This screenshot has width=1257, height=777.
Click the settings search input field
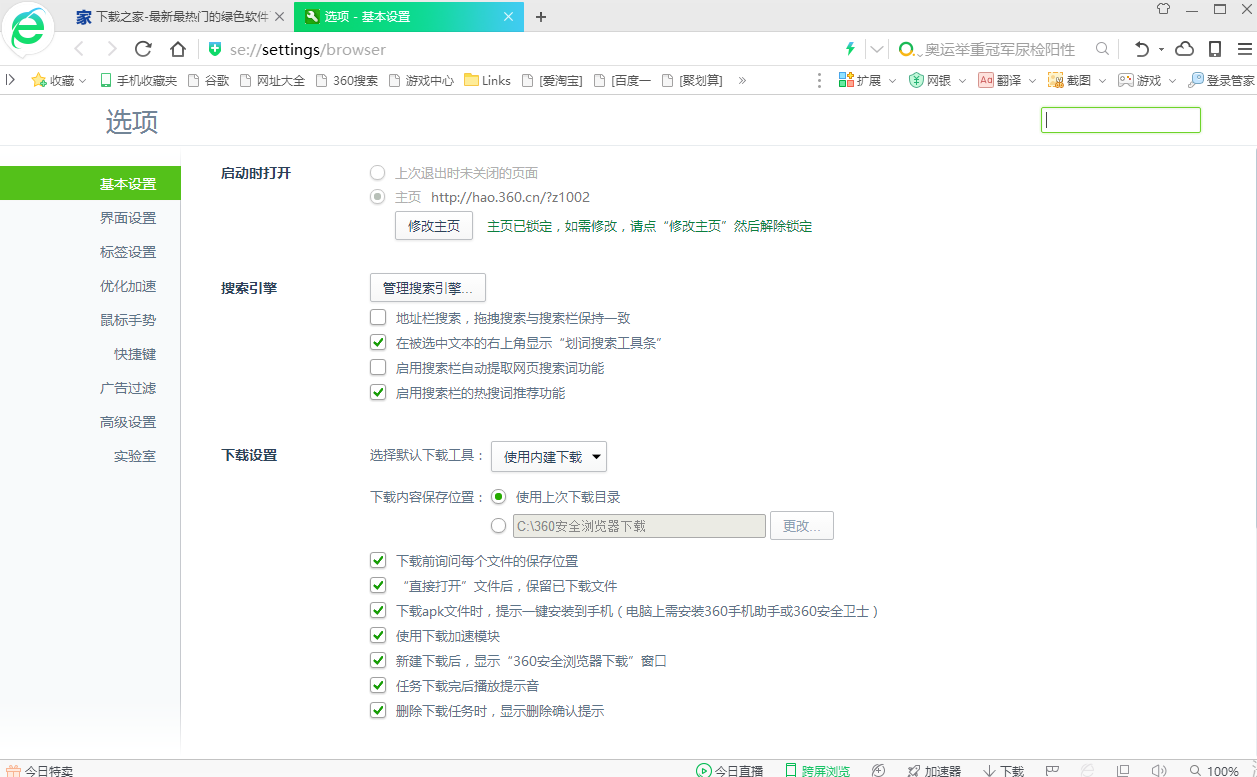coord(1120,119)
